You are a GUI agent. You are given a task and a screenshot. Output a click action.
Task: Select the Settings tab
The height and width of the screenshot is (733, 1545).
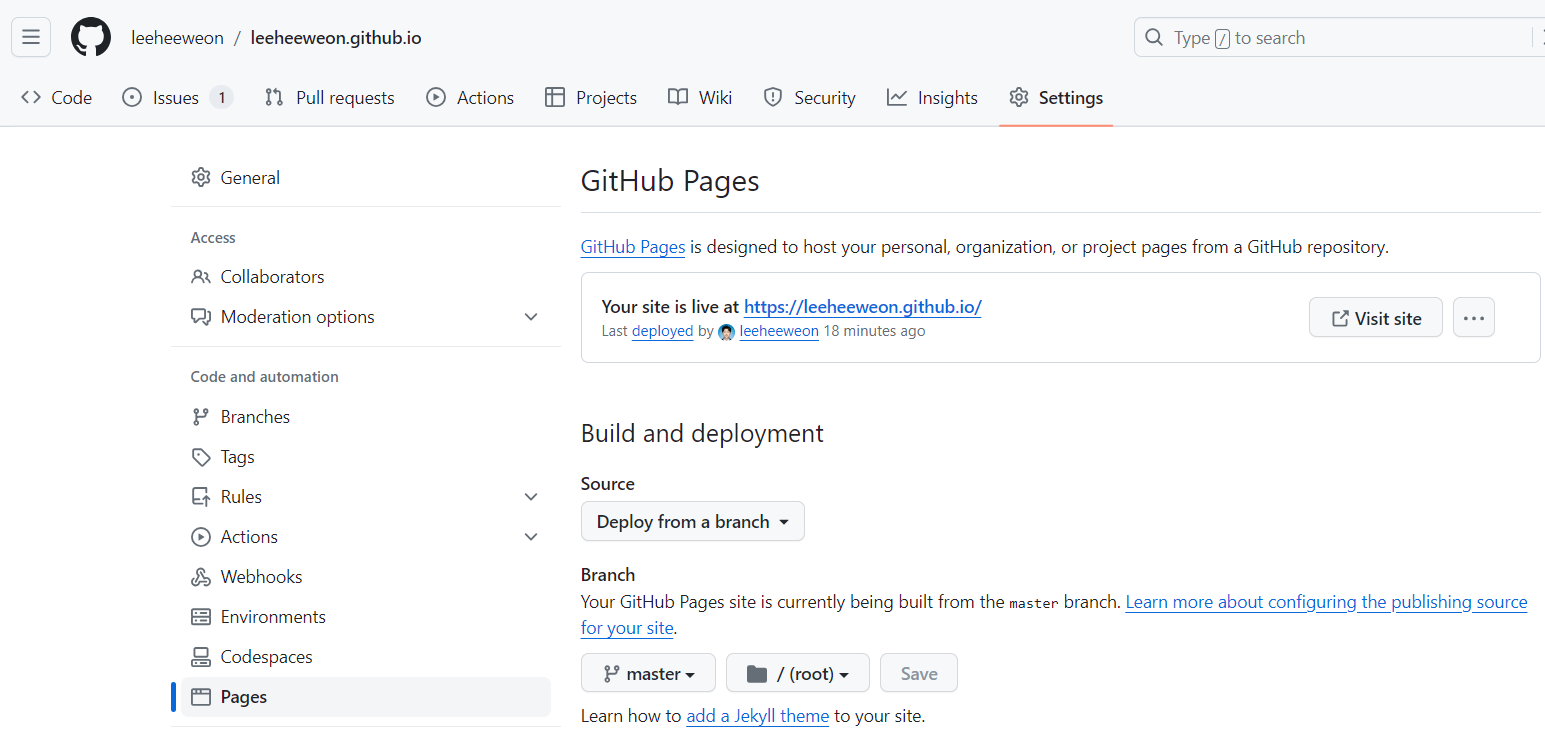1056,98
